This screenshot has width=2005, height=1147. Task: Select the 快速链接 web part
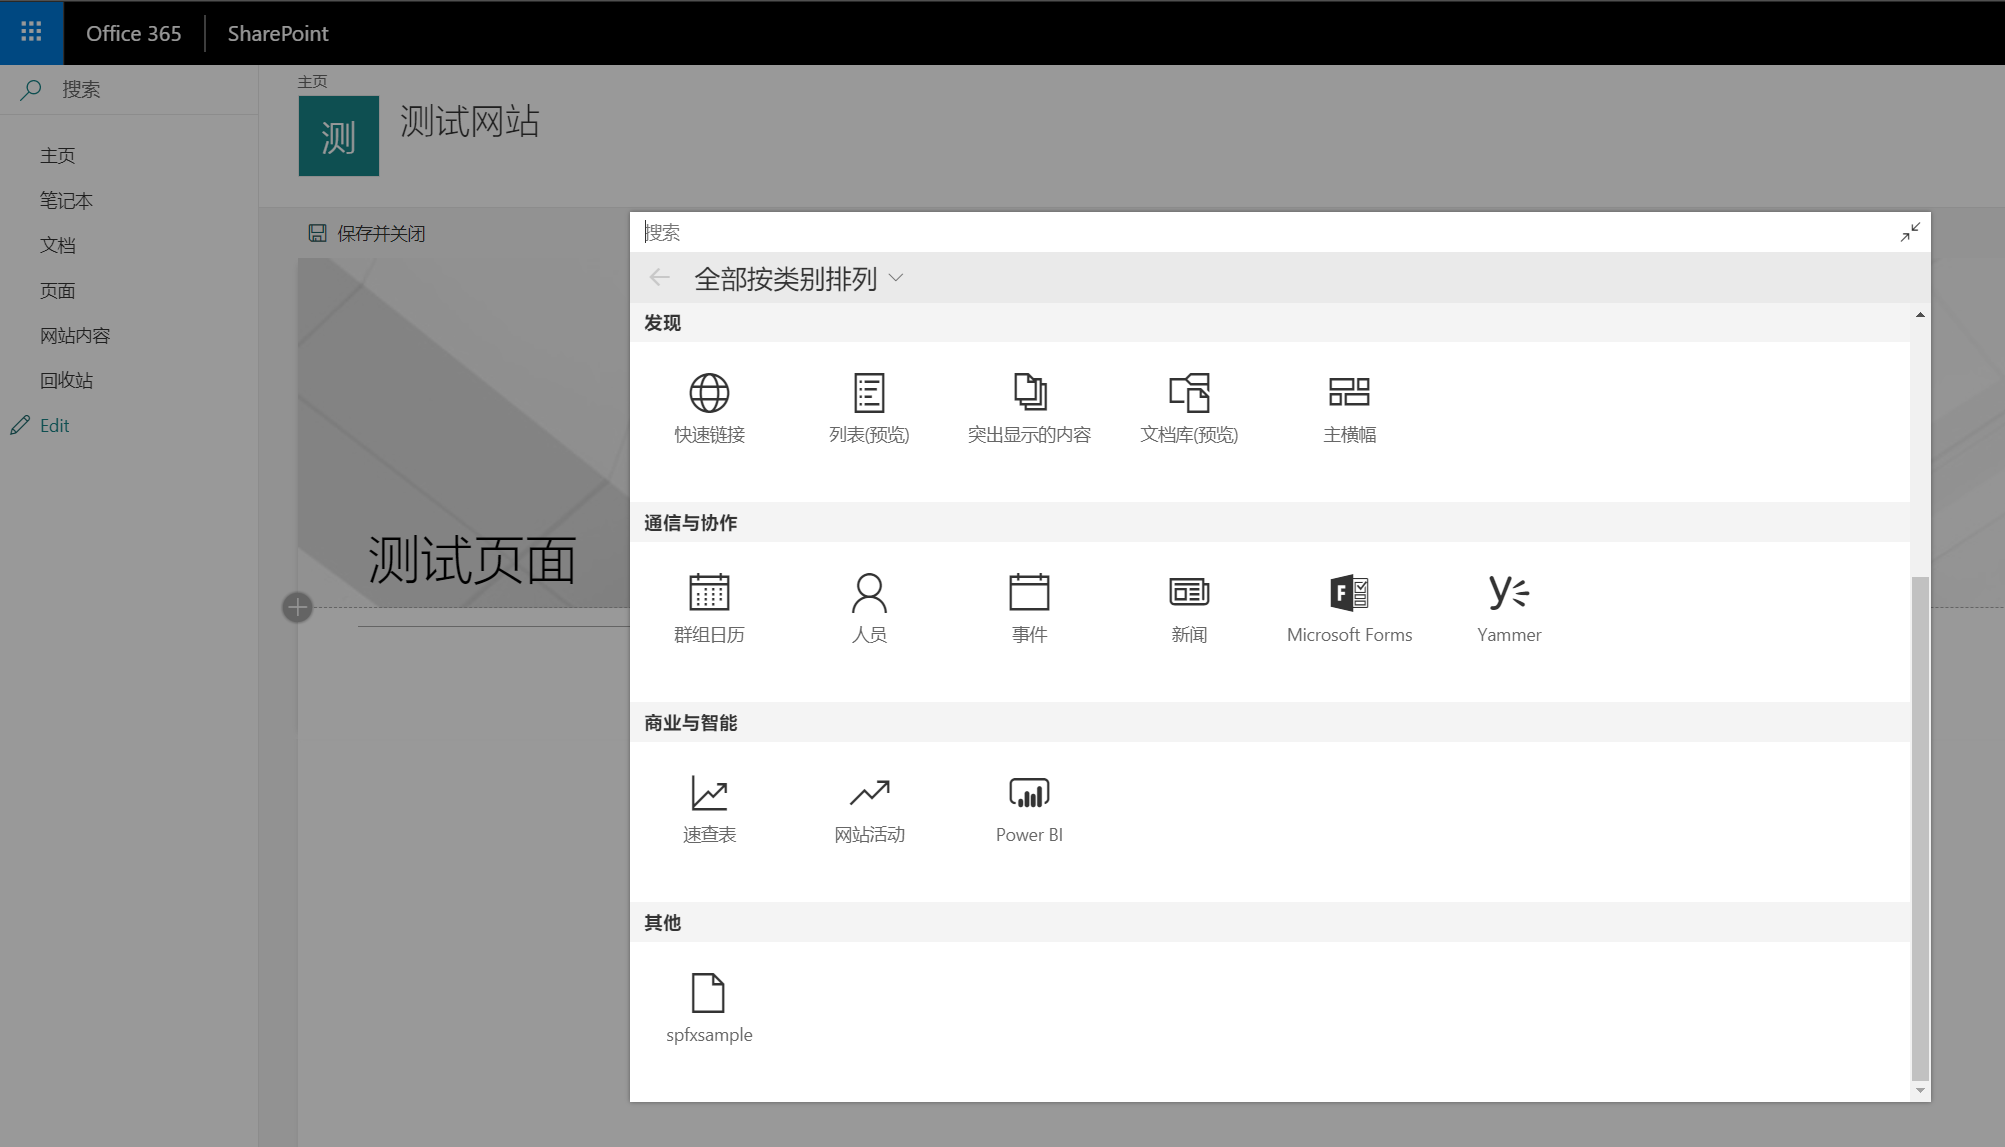710,407
